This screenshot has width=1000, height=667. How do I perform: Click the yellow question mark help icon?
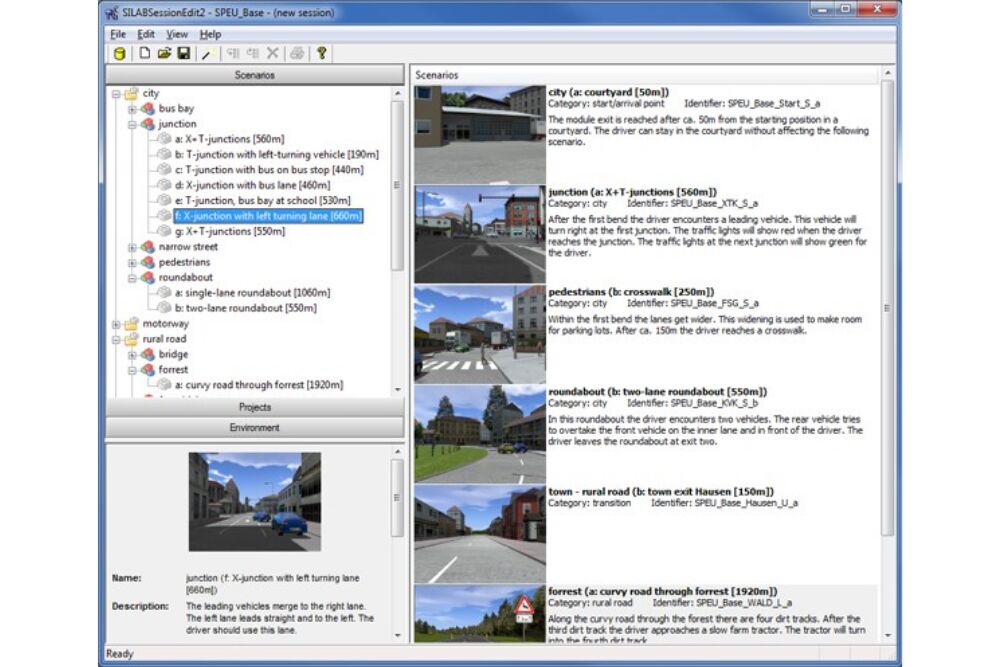[x=321, y=54]
